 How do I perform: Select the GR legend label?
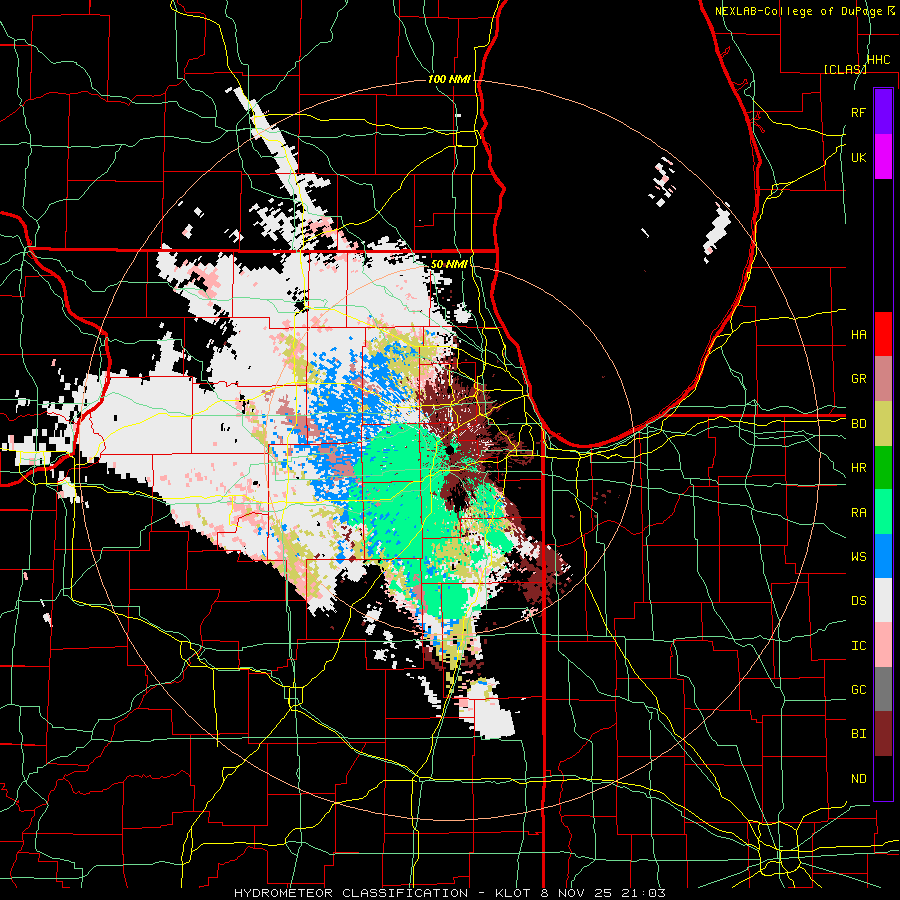click(x=858, y=379)
